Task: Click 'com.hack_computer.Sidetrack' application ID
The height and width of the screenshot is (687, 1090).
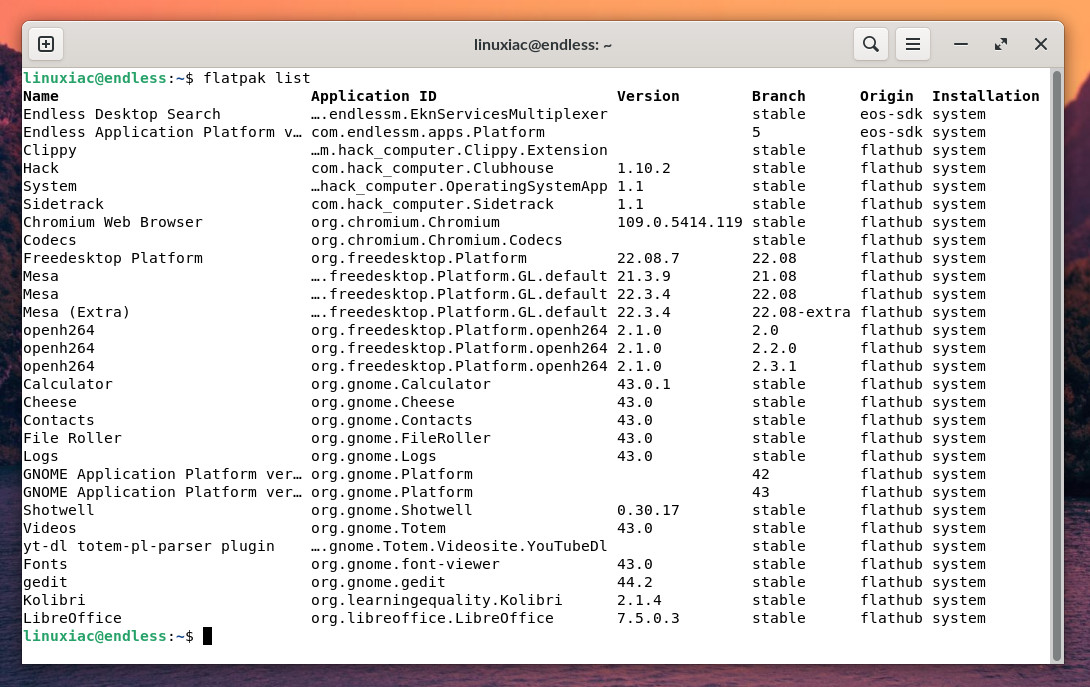Action: (x=432, y=204)
